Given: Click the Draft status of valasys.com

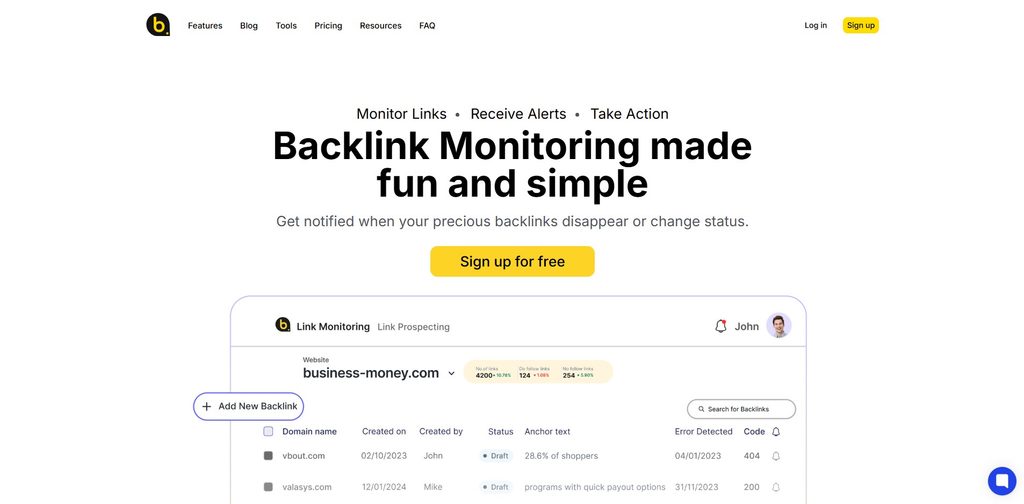Looking at the screenshot, I should coord(495,487).
